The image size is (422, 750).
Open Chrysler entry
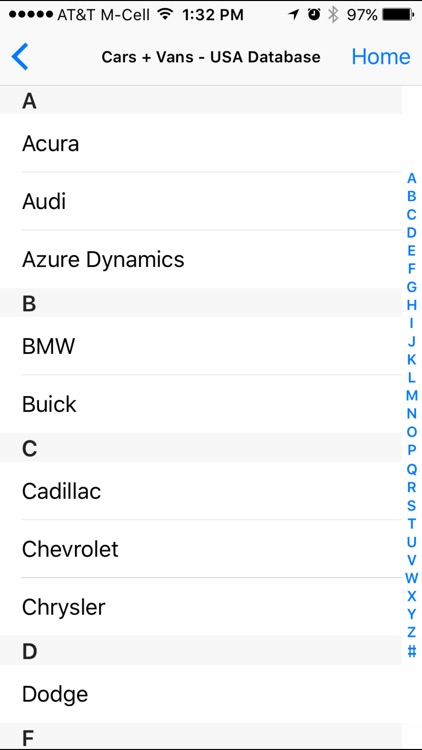point(201,607)
